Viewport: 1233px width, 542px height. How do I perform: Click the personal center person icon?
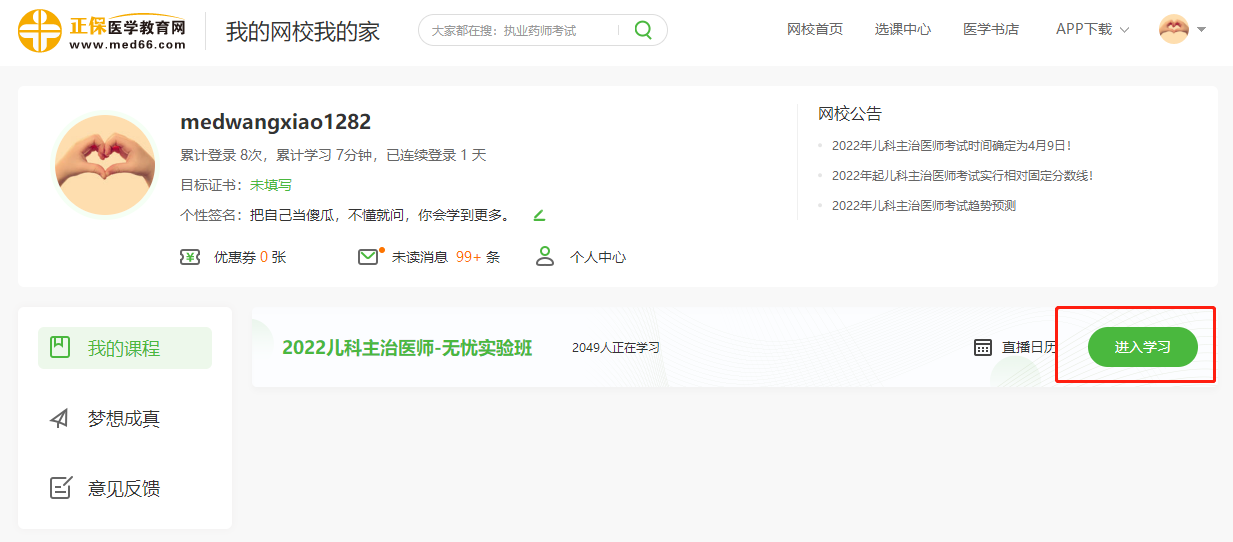[x=545, y=257]
